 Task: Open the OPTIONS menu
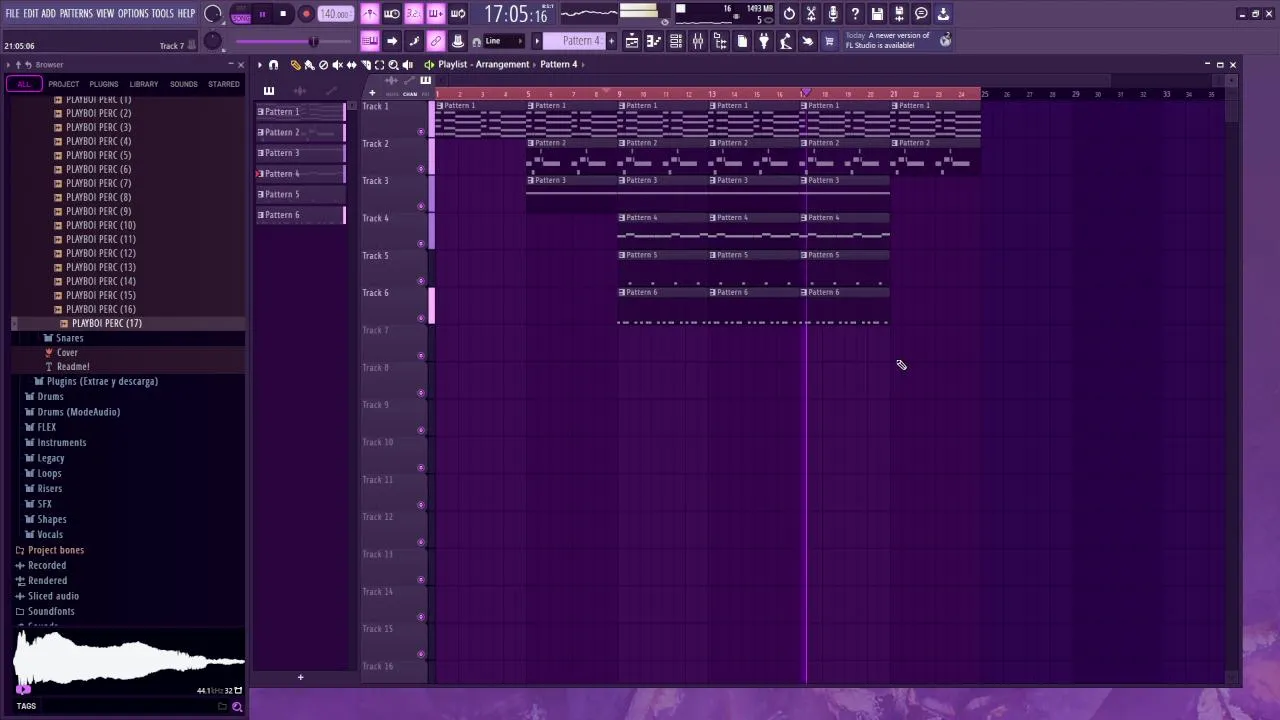(x=133, y=13)
